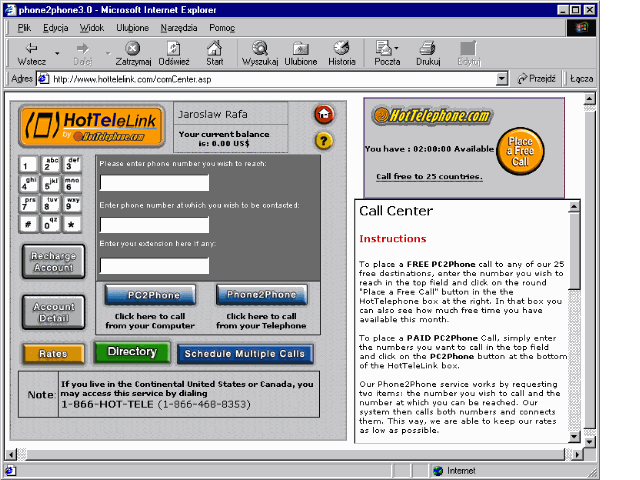Tap the keypad hash key

(x=29, y=224)
